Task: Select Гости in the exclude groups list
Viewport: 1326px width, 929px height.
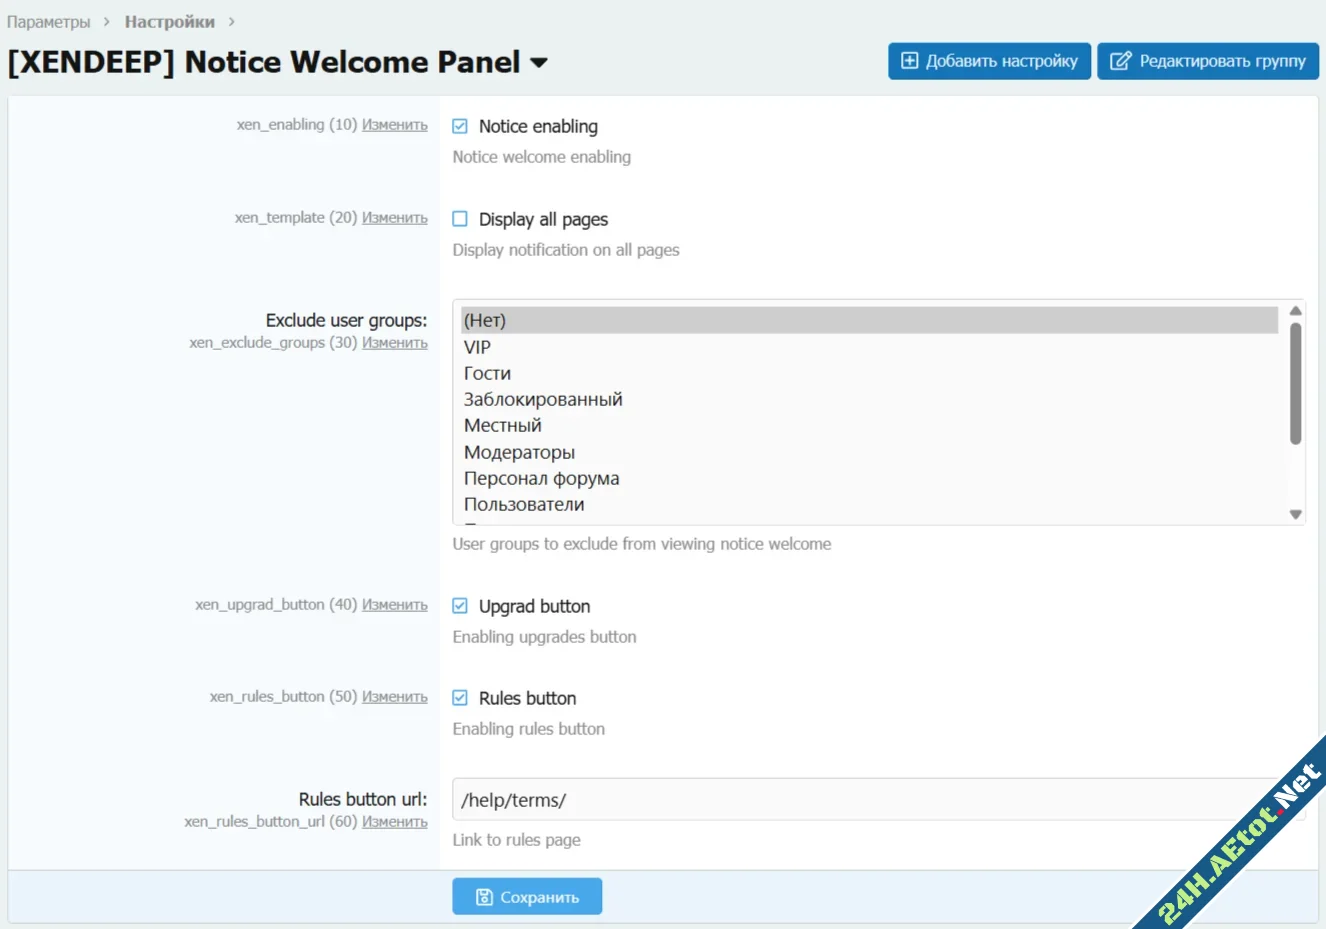Action: pyautogui.click(x=487, y=373)
